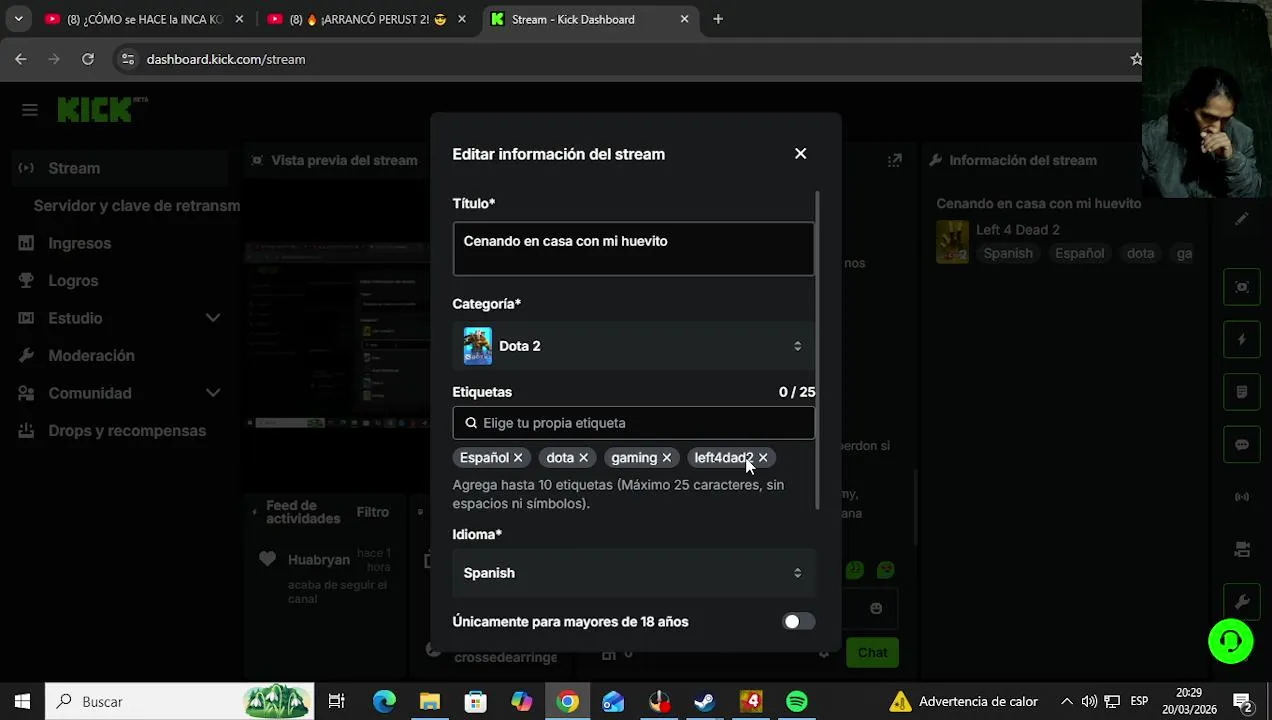Switch to the ARRANCÓ PERUST 2 browser tab
This screenshot has width=1272, height=720.
tap(366, 19)
